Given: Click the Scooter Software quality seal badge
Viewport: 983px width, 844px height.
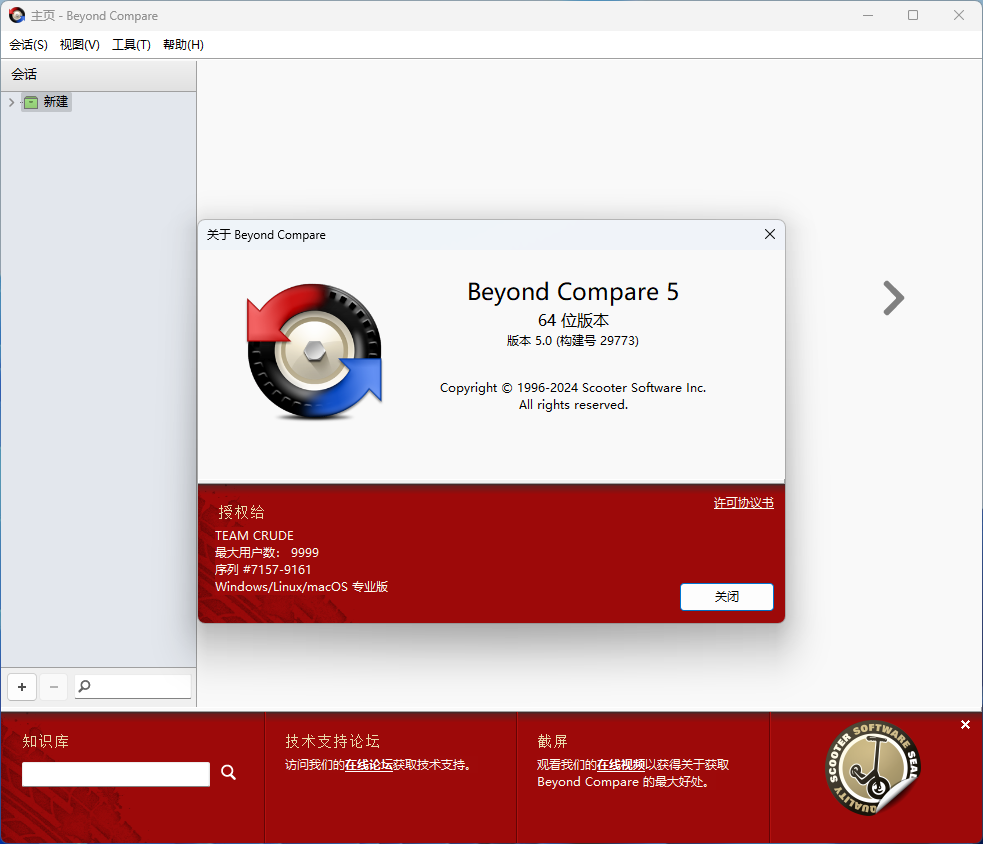Looking at the screenshot, I should 873,768.
